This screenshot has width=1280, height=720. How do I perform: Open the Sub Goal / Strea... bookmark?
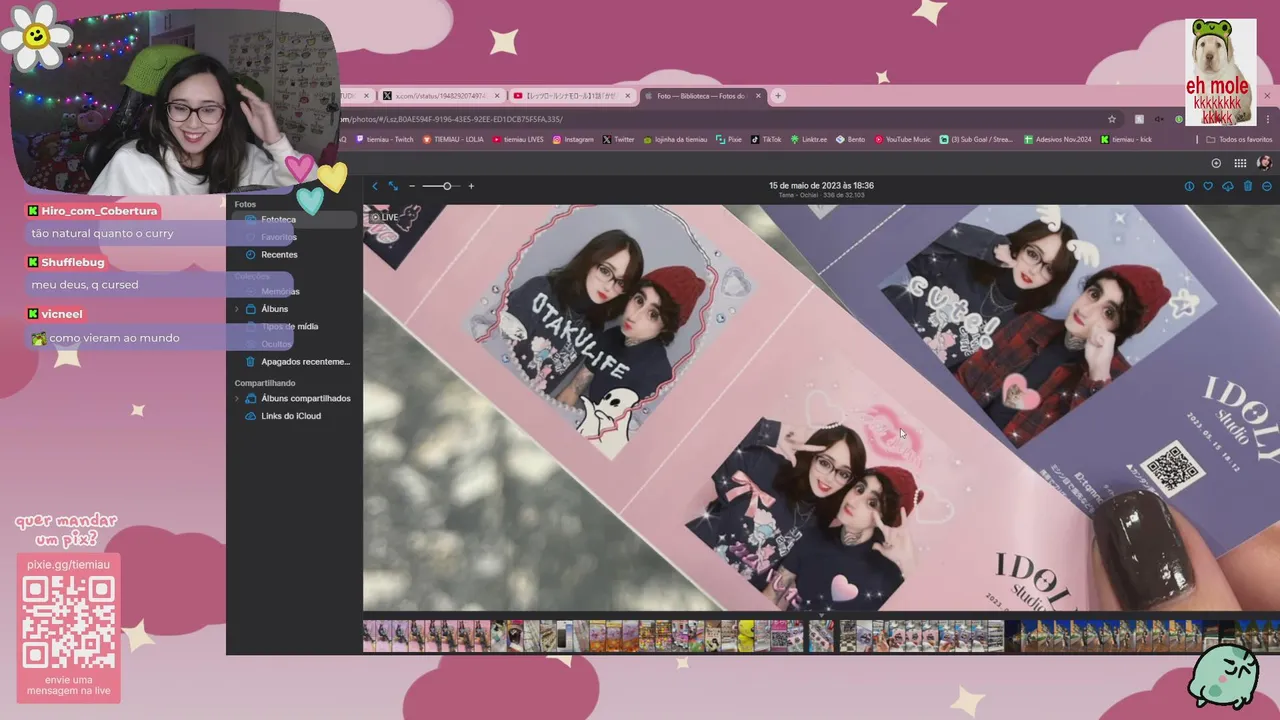pos(976,140)
